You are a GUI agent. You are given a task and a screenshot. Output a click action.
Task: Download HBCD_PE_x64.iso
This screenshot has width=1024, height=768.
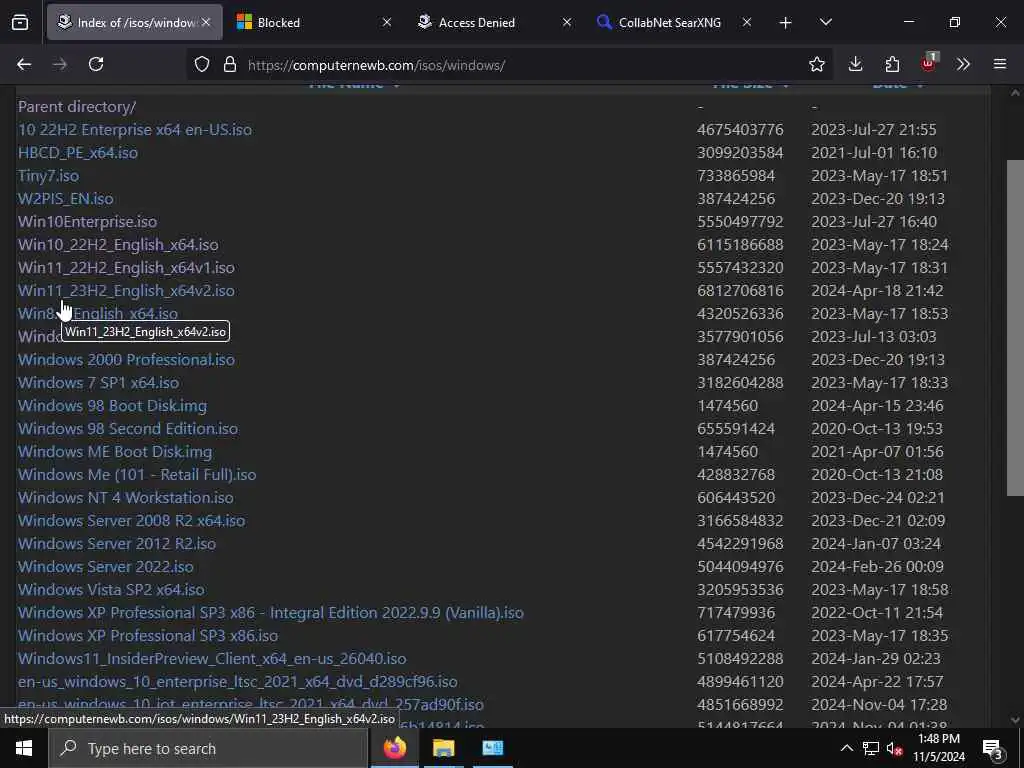(78, 152)
